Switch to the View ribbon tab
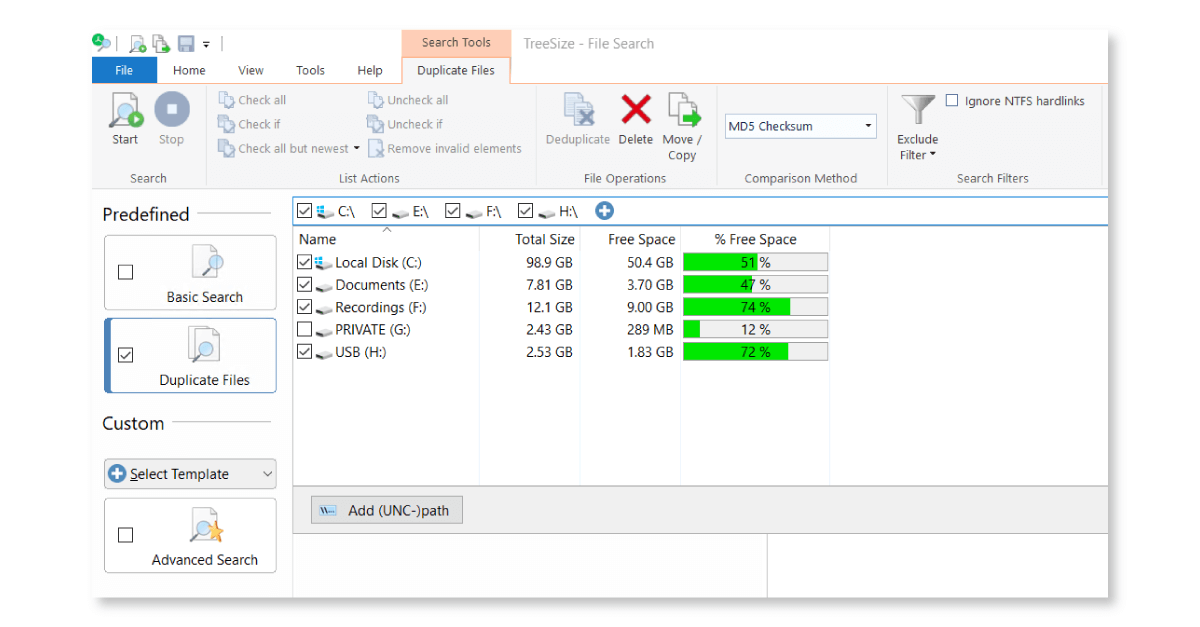 pyautogui.click(x=251, y=70)
